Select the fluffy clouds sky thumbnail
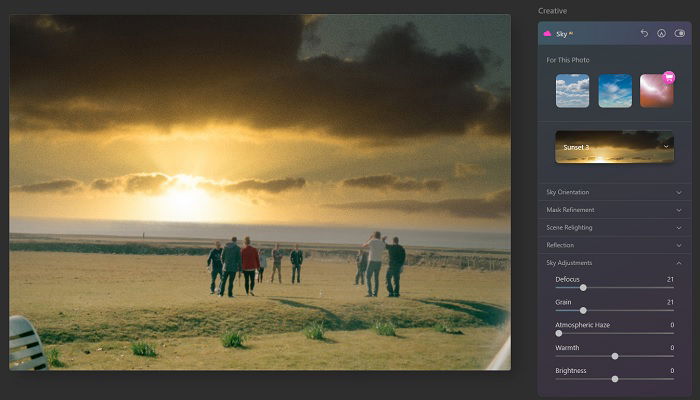700x400 pixels. pyautogui.click(x=572, y=91)
